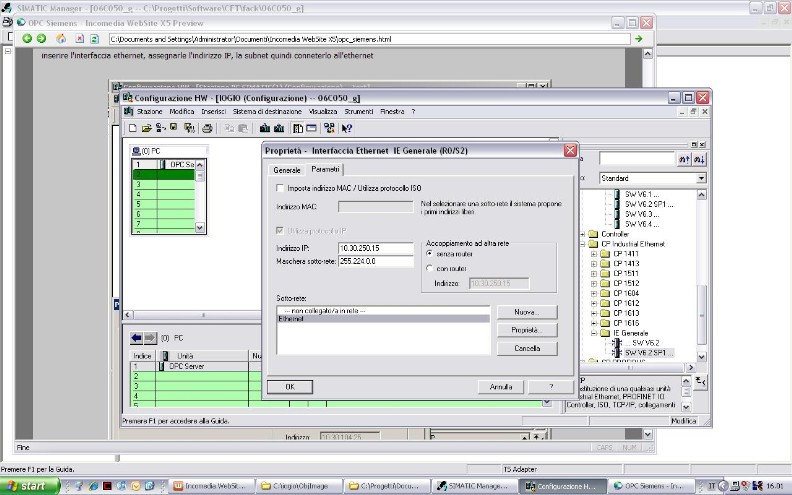Image resolution: width=792 pixels, height=495 pixels.
Task: Click the Annulla button
Action: tap(501, 387)
